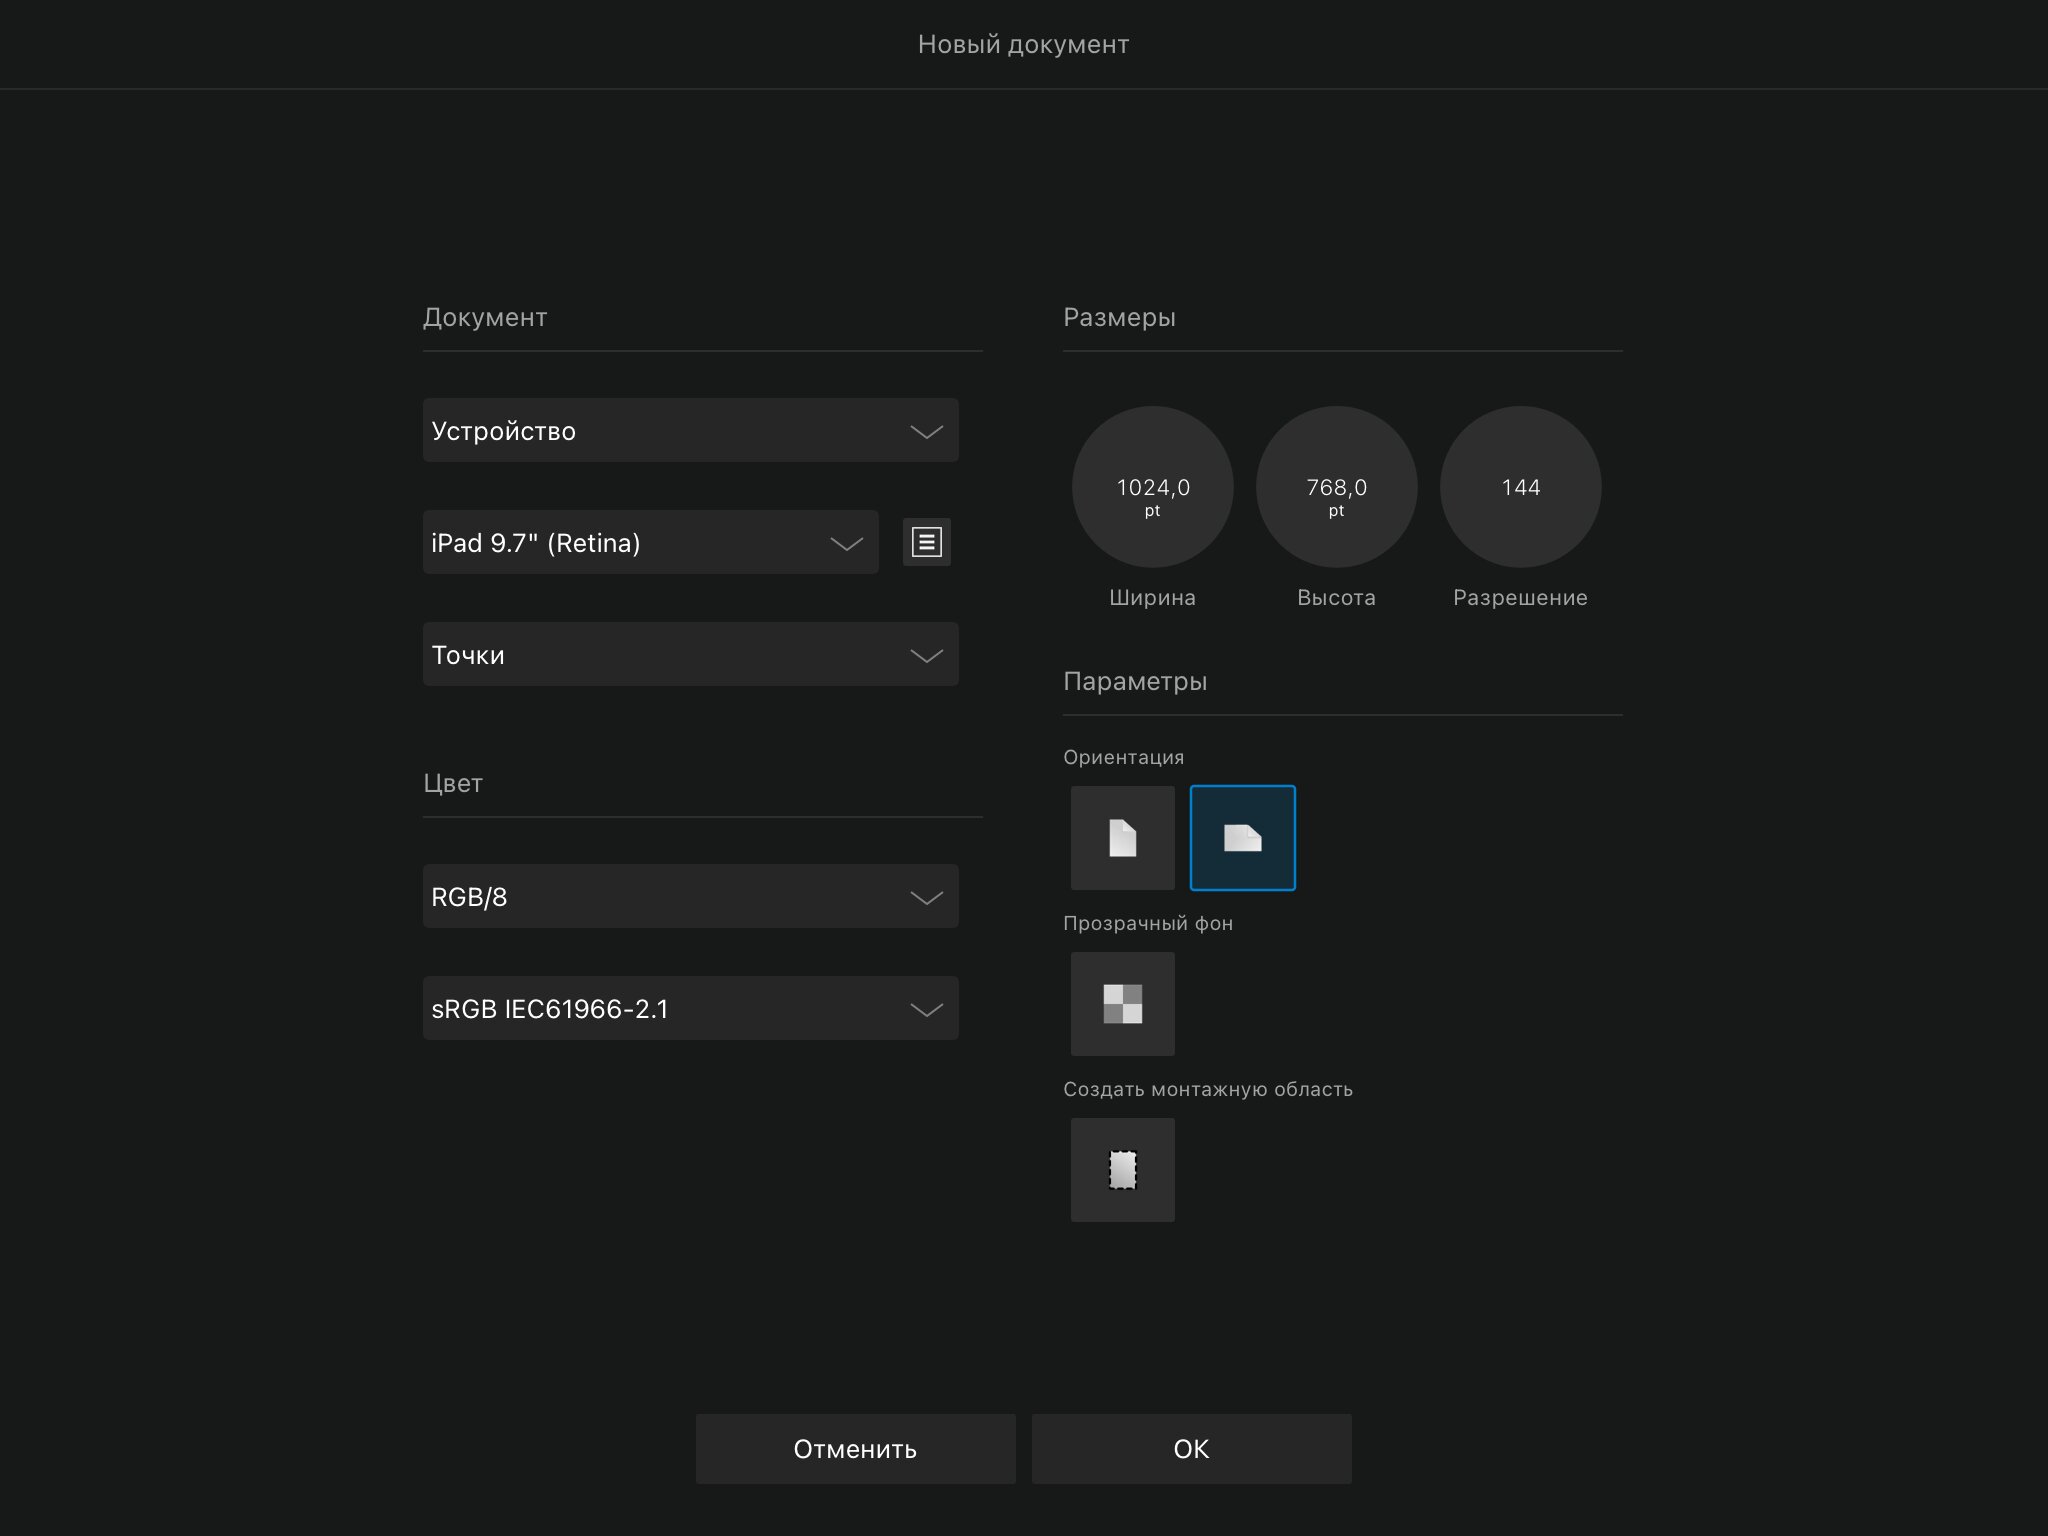Screen dimensions: 2048x1536
Task: Tap the Ширина 1024,0 pt dial
Action: coord(1152,487)
